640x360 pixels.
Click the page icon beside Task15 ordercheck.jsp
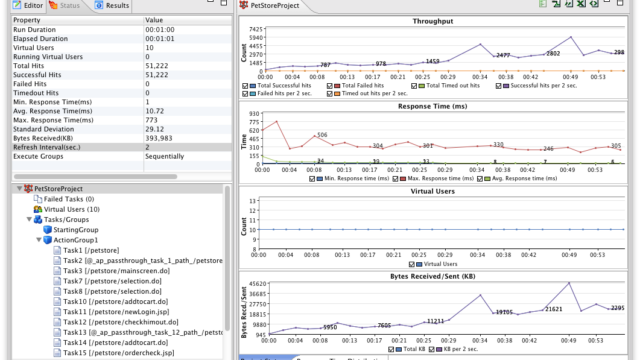pos(57,353)
